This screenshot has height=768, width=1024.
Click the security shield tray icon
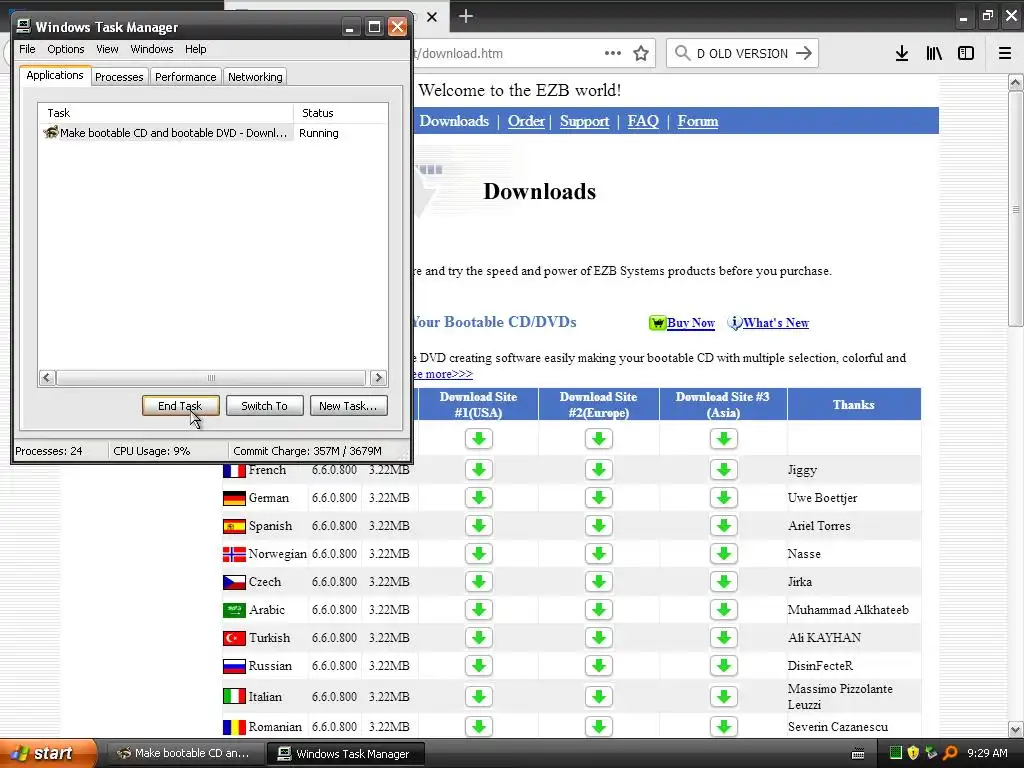913,753
